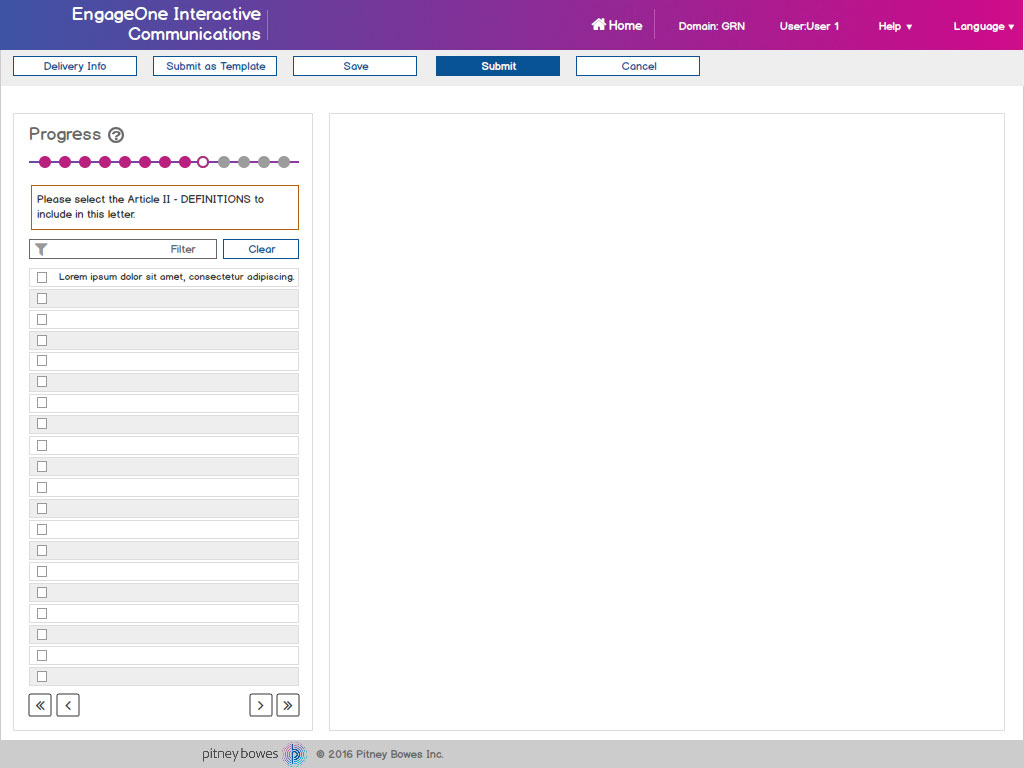Clear the filter with Clear button
Viewport: 1024px width, 768px height.
tap(261, 249)
